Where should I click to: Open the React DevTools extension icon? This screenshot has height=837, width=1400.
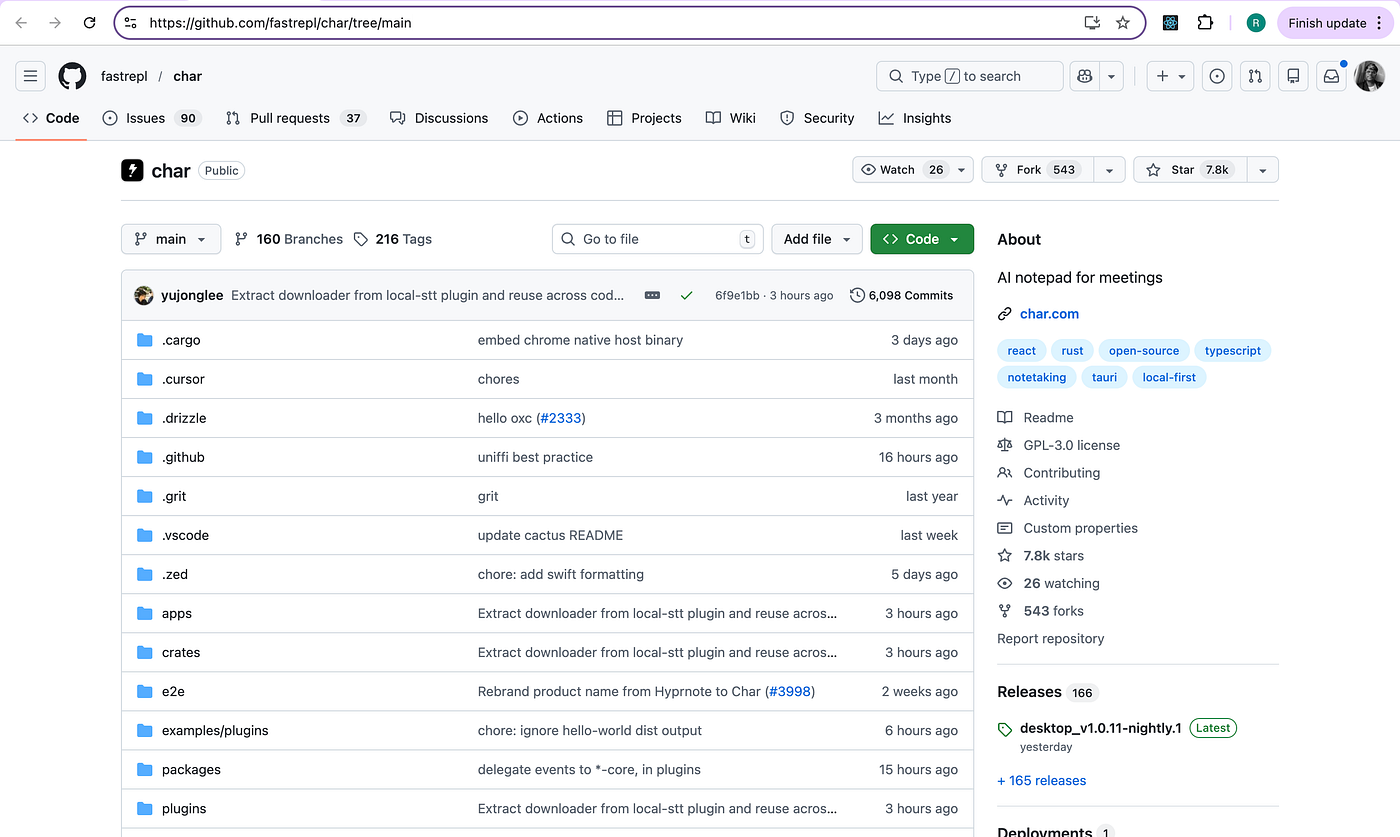point(1170,23)
